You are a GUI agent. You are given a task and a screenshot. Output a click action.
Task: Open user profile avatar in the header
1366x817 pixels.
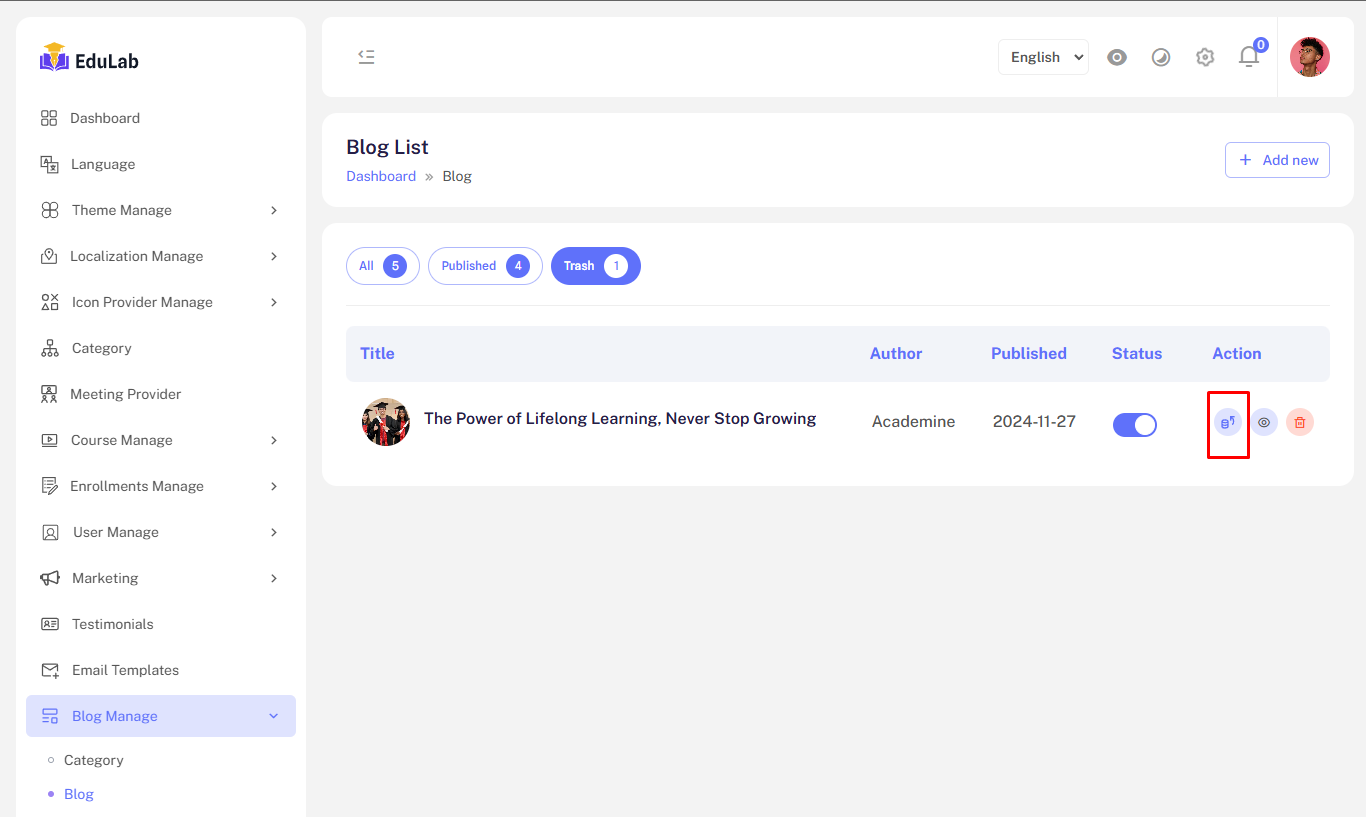[x=1309, y=57]
